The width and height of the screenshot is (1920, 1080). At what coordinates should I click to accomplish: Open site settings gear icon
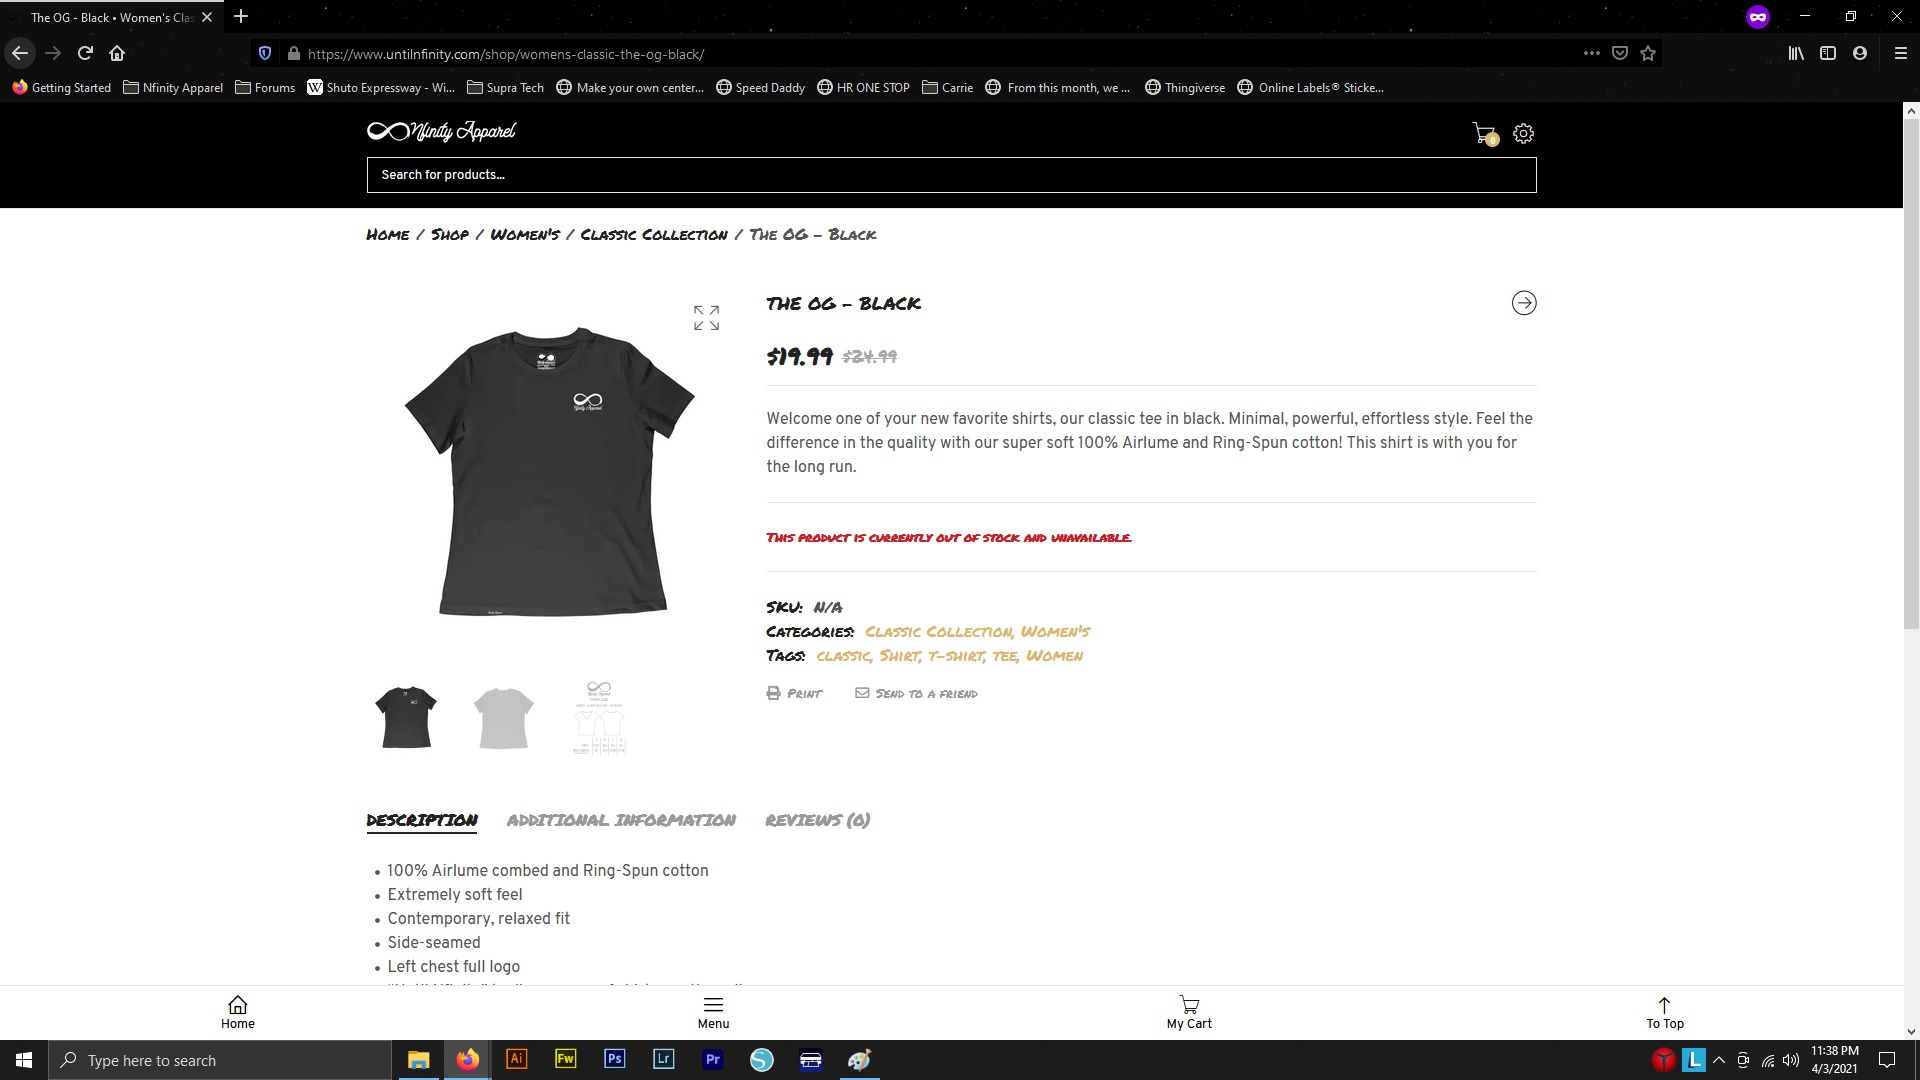[1523, 134]
